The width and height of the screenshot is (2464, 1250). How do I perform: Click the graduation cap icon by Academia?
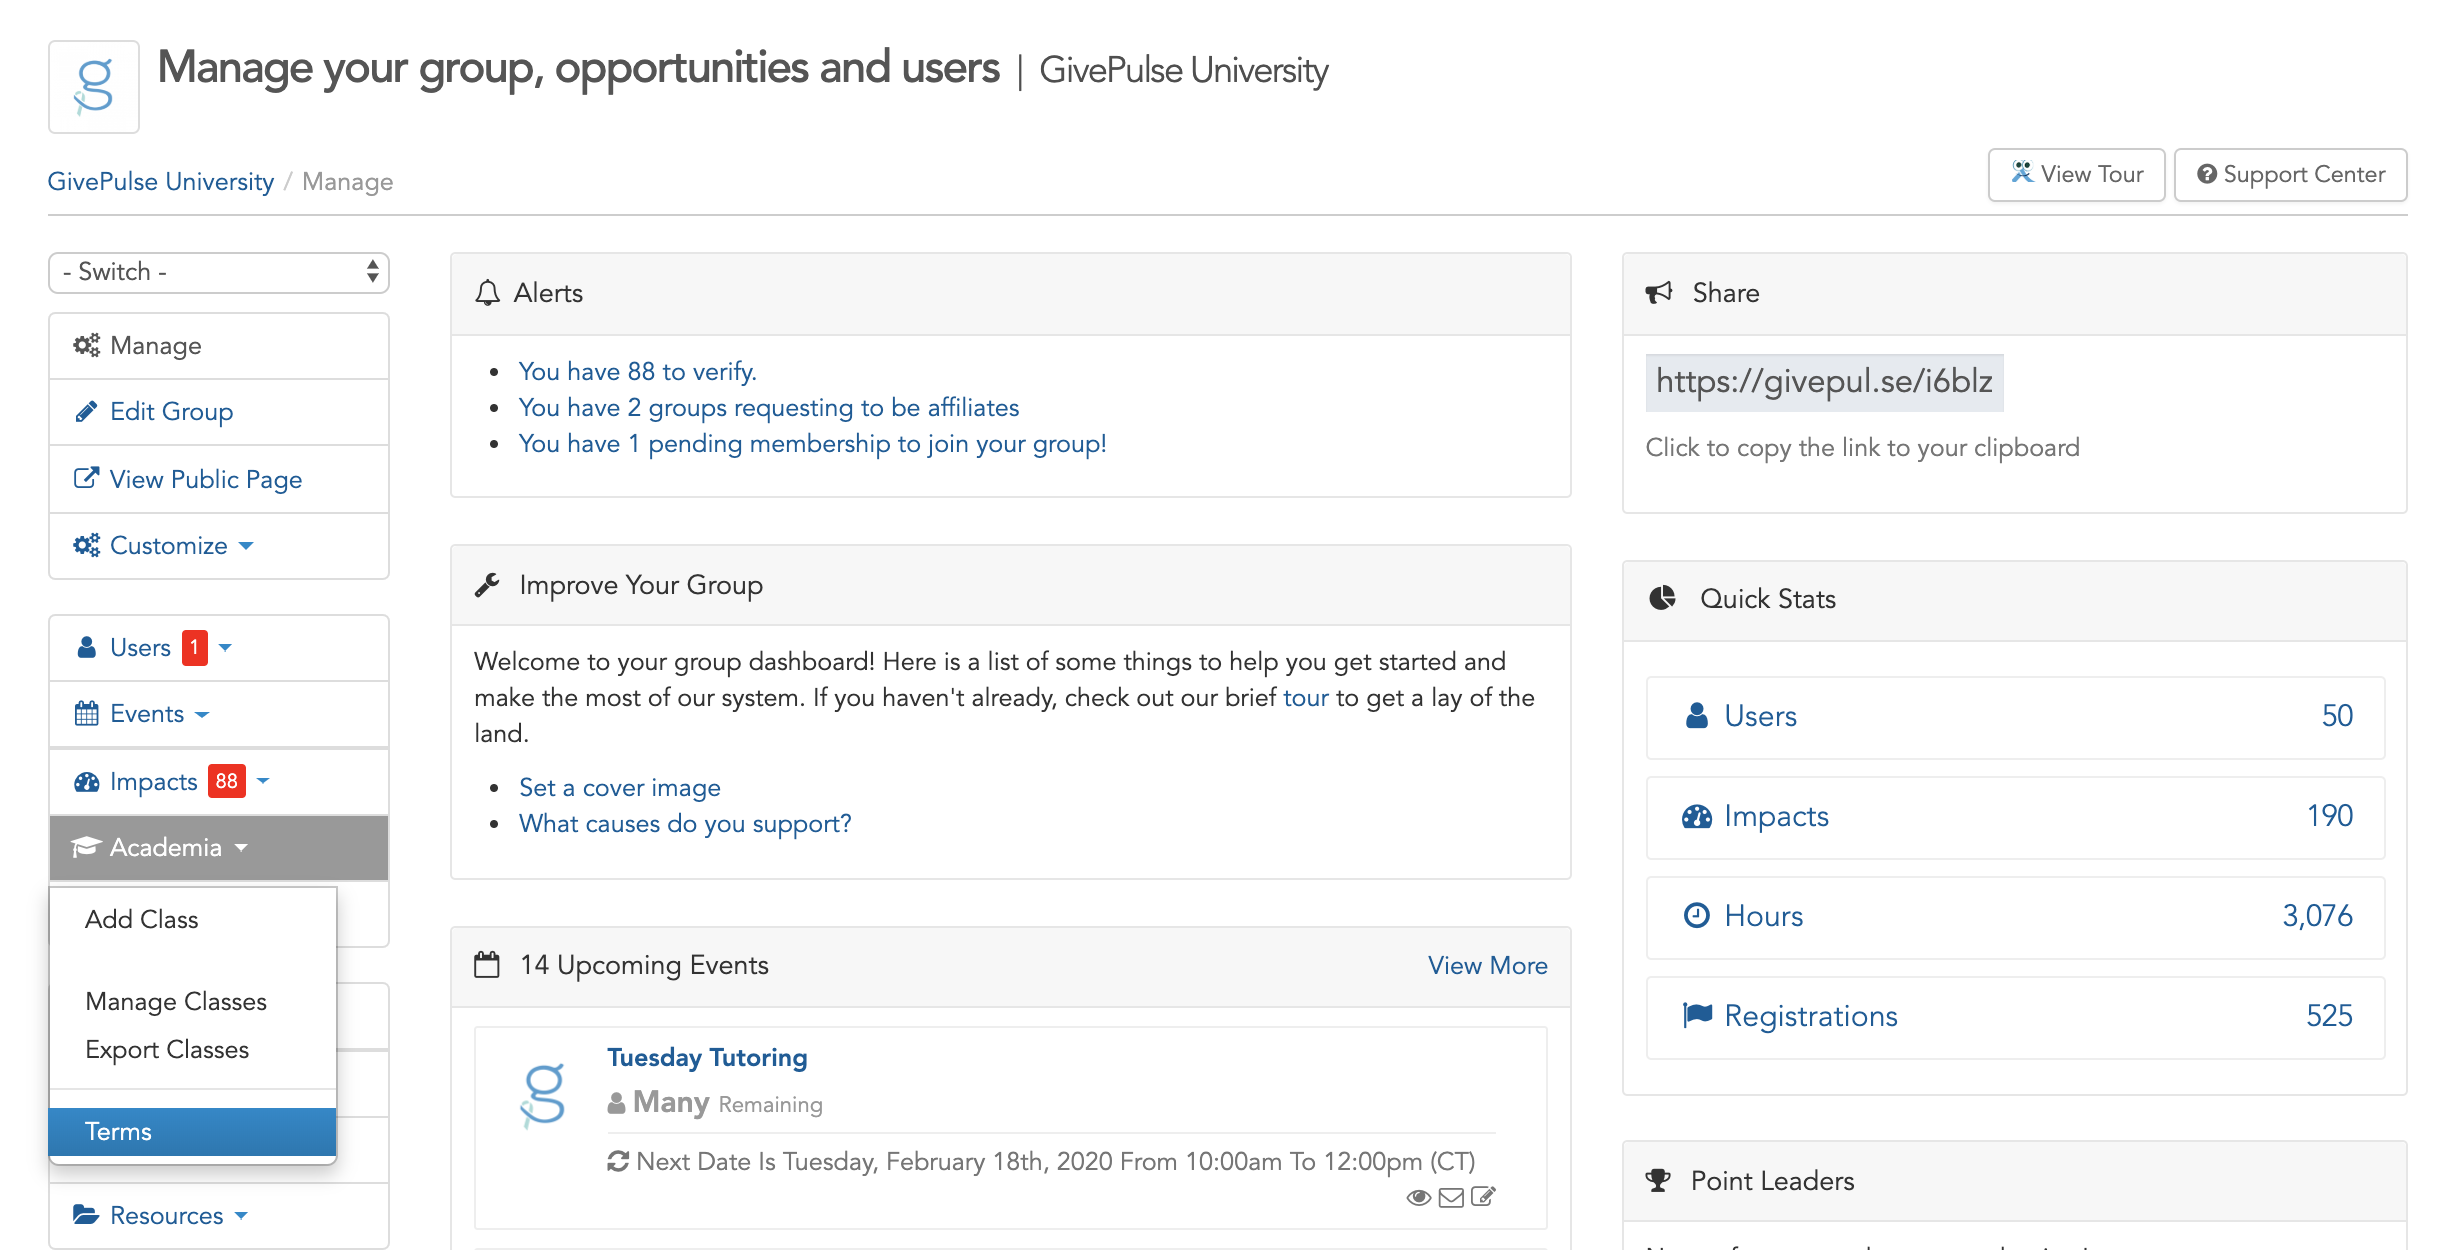tap(86, 847)
